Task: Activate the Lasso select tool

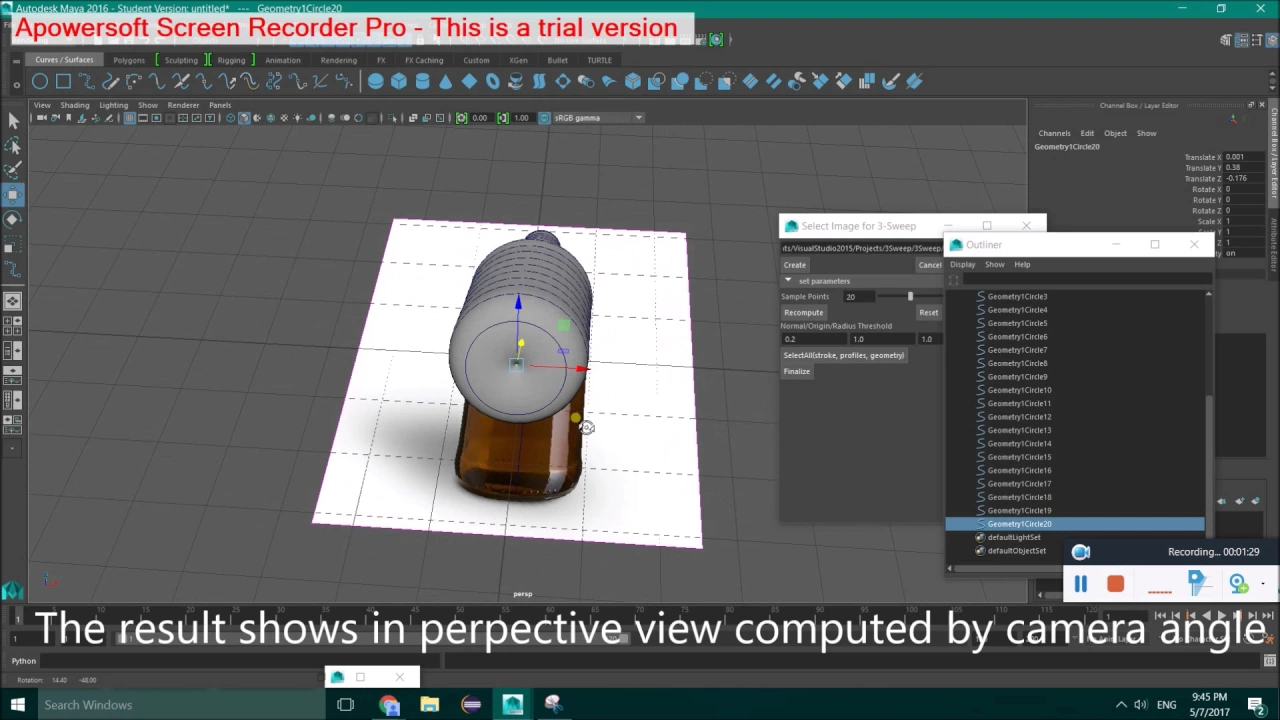Action: tap(13, 146)
